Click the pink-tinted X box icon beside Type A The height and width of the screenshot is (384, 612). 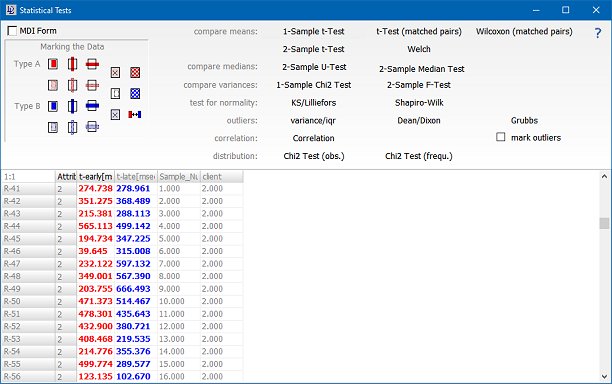[x=115, y=73]
